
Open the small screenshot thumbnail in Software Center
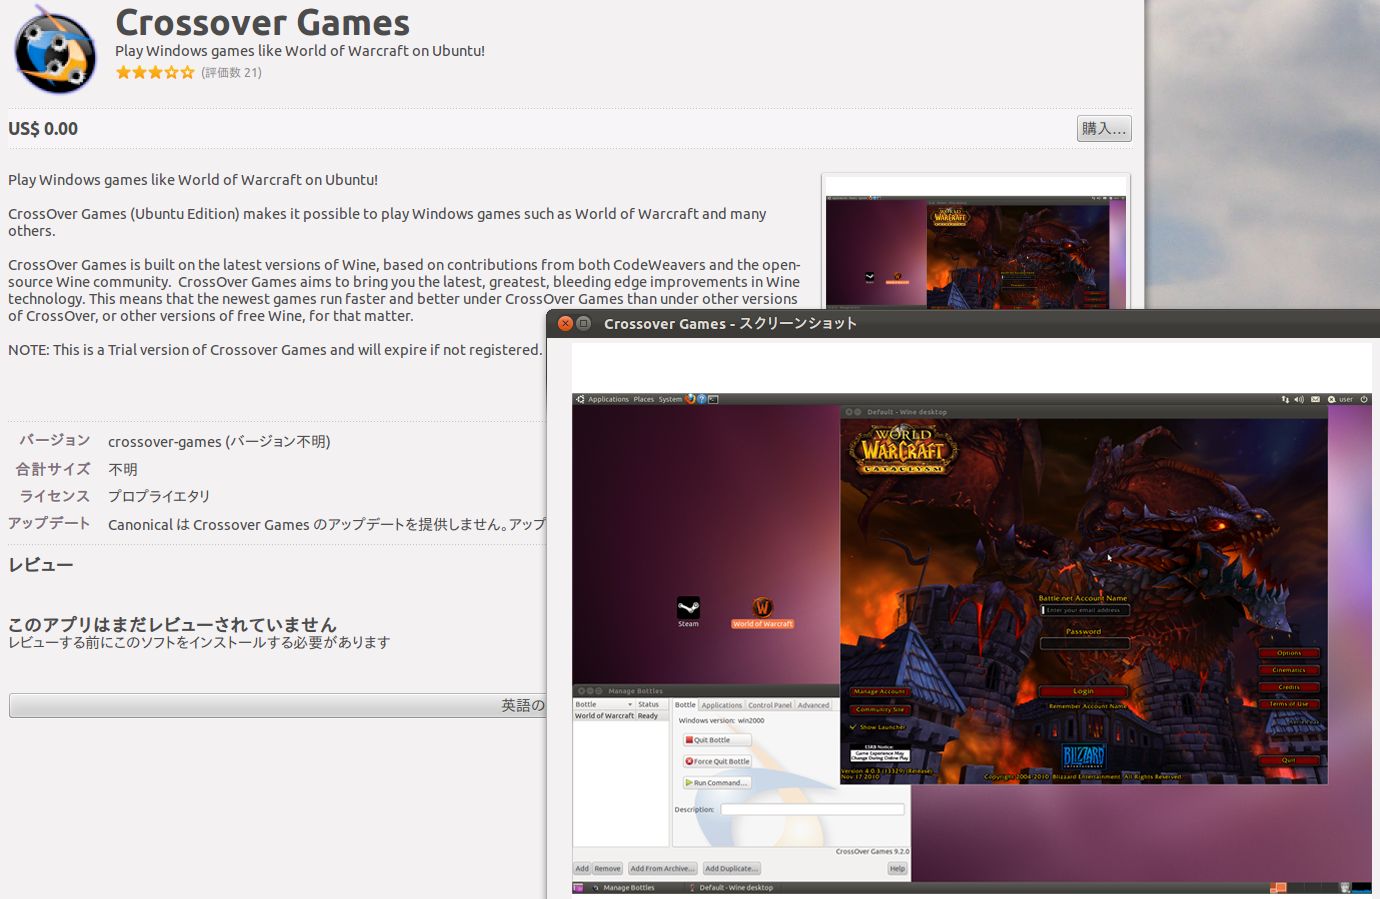point(975,245)
